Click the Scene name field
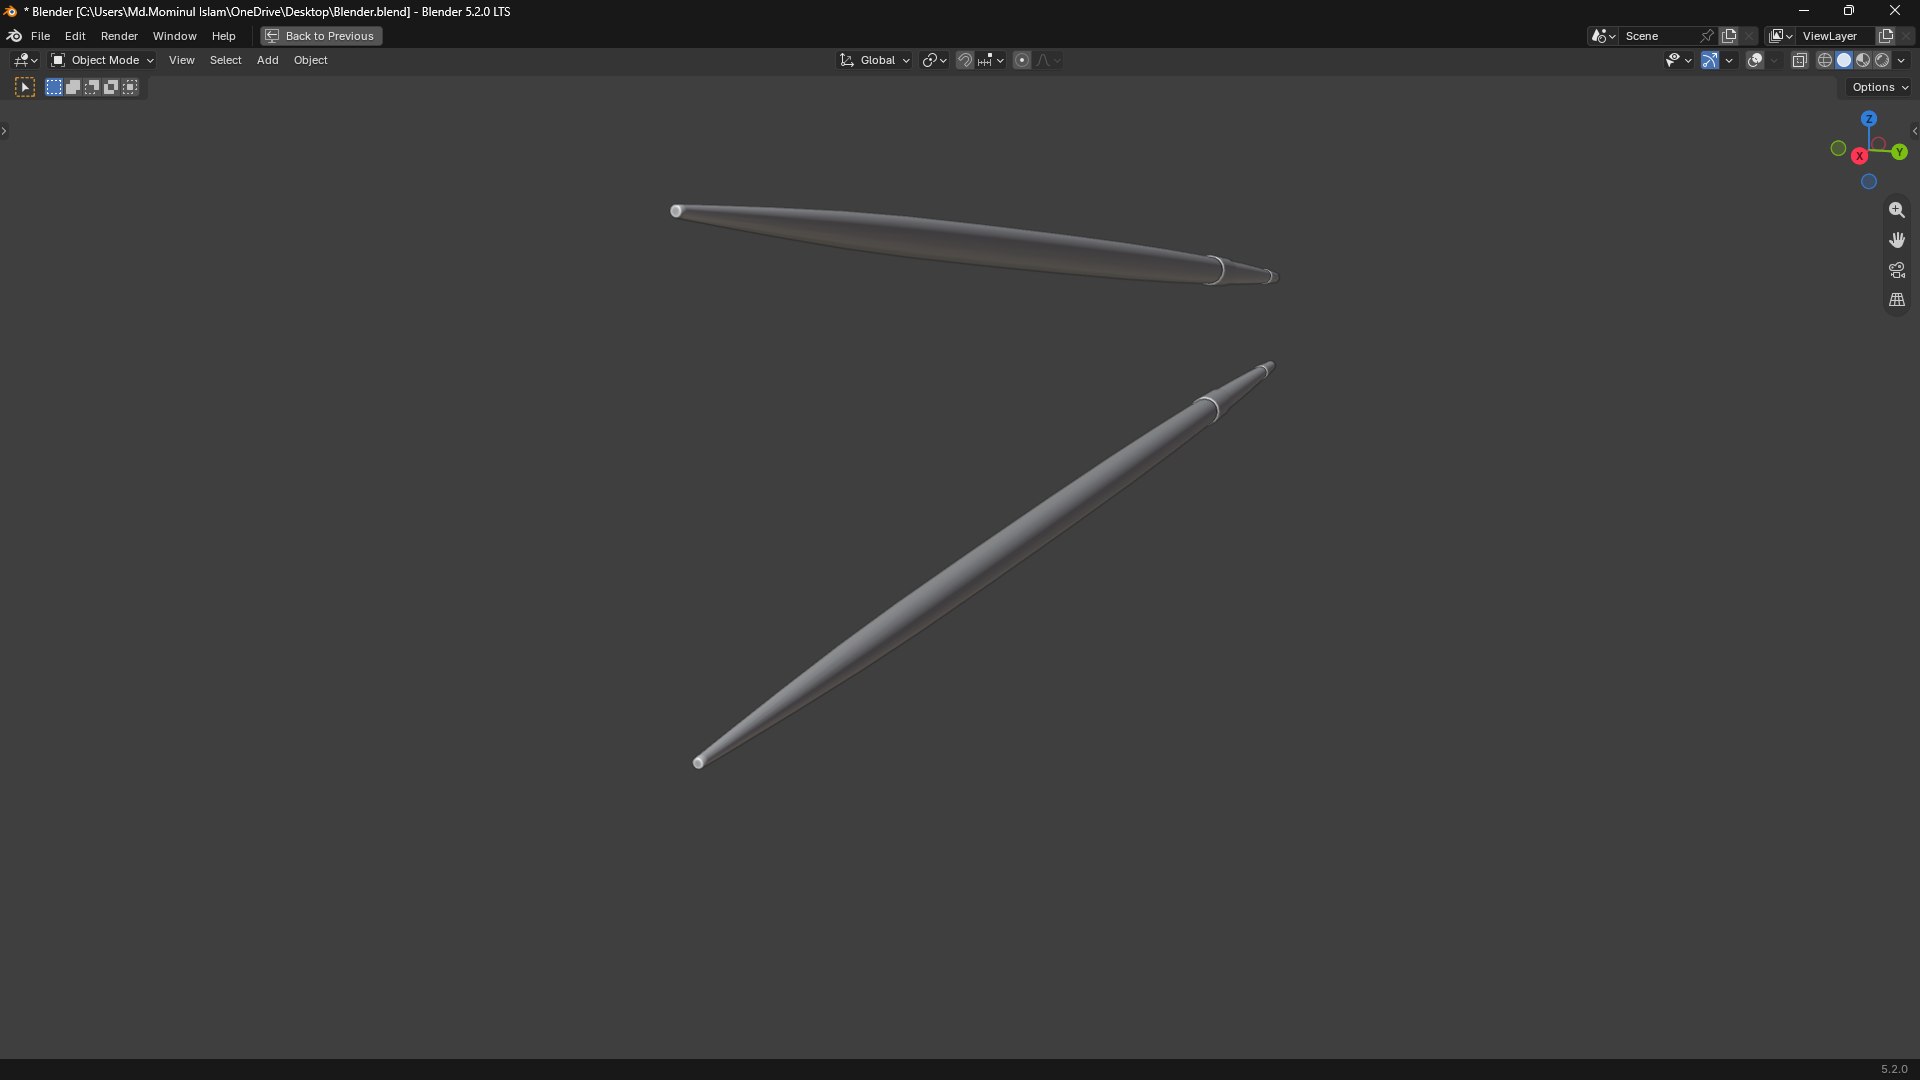 (1658, 36)
